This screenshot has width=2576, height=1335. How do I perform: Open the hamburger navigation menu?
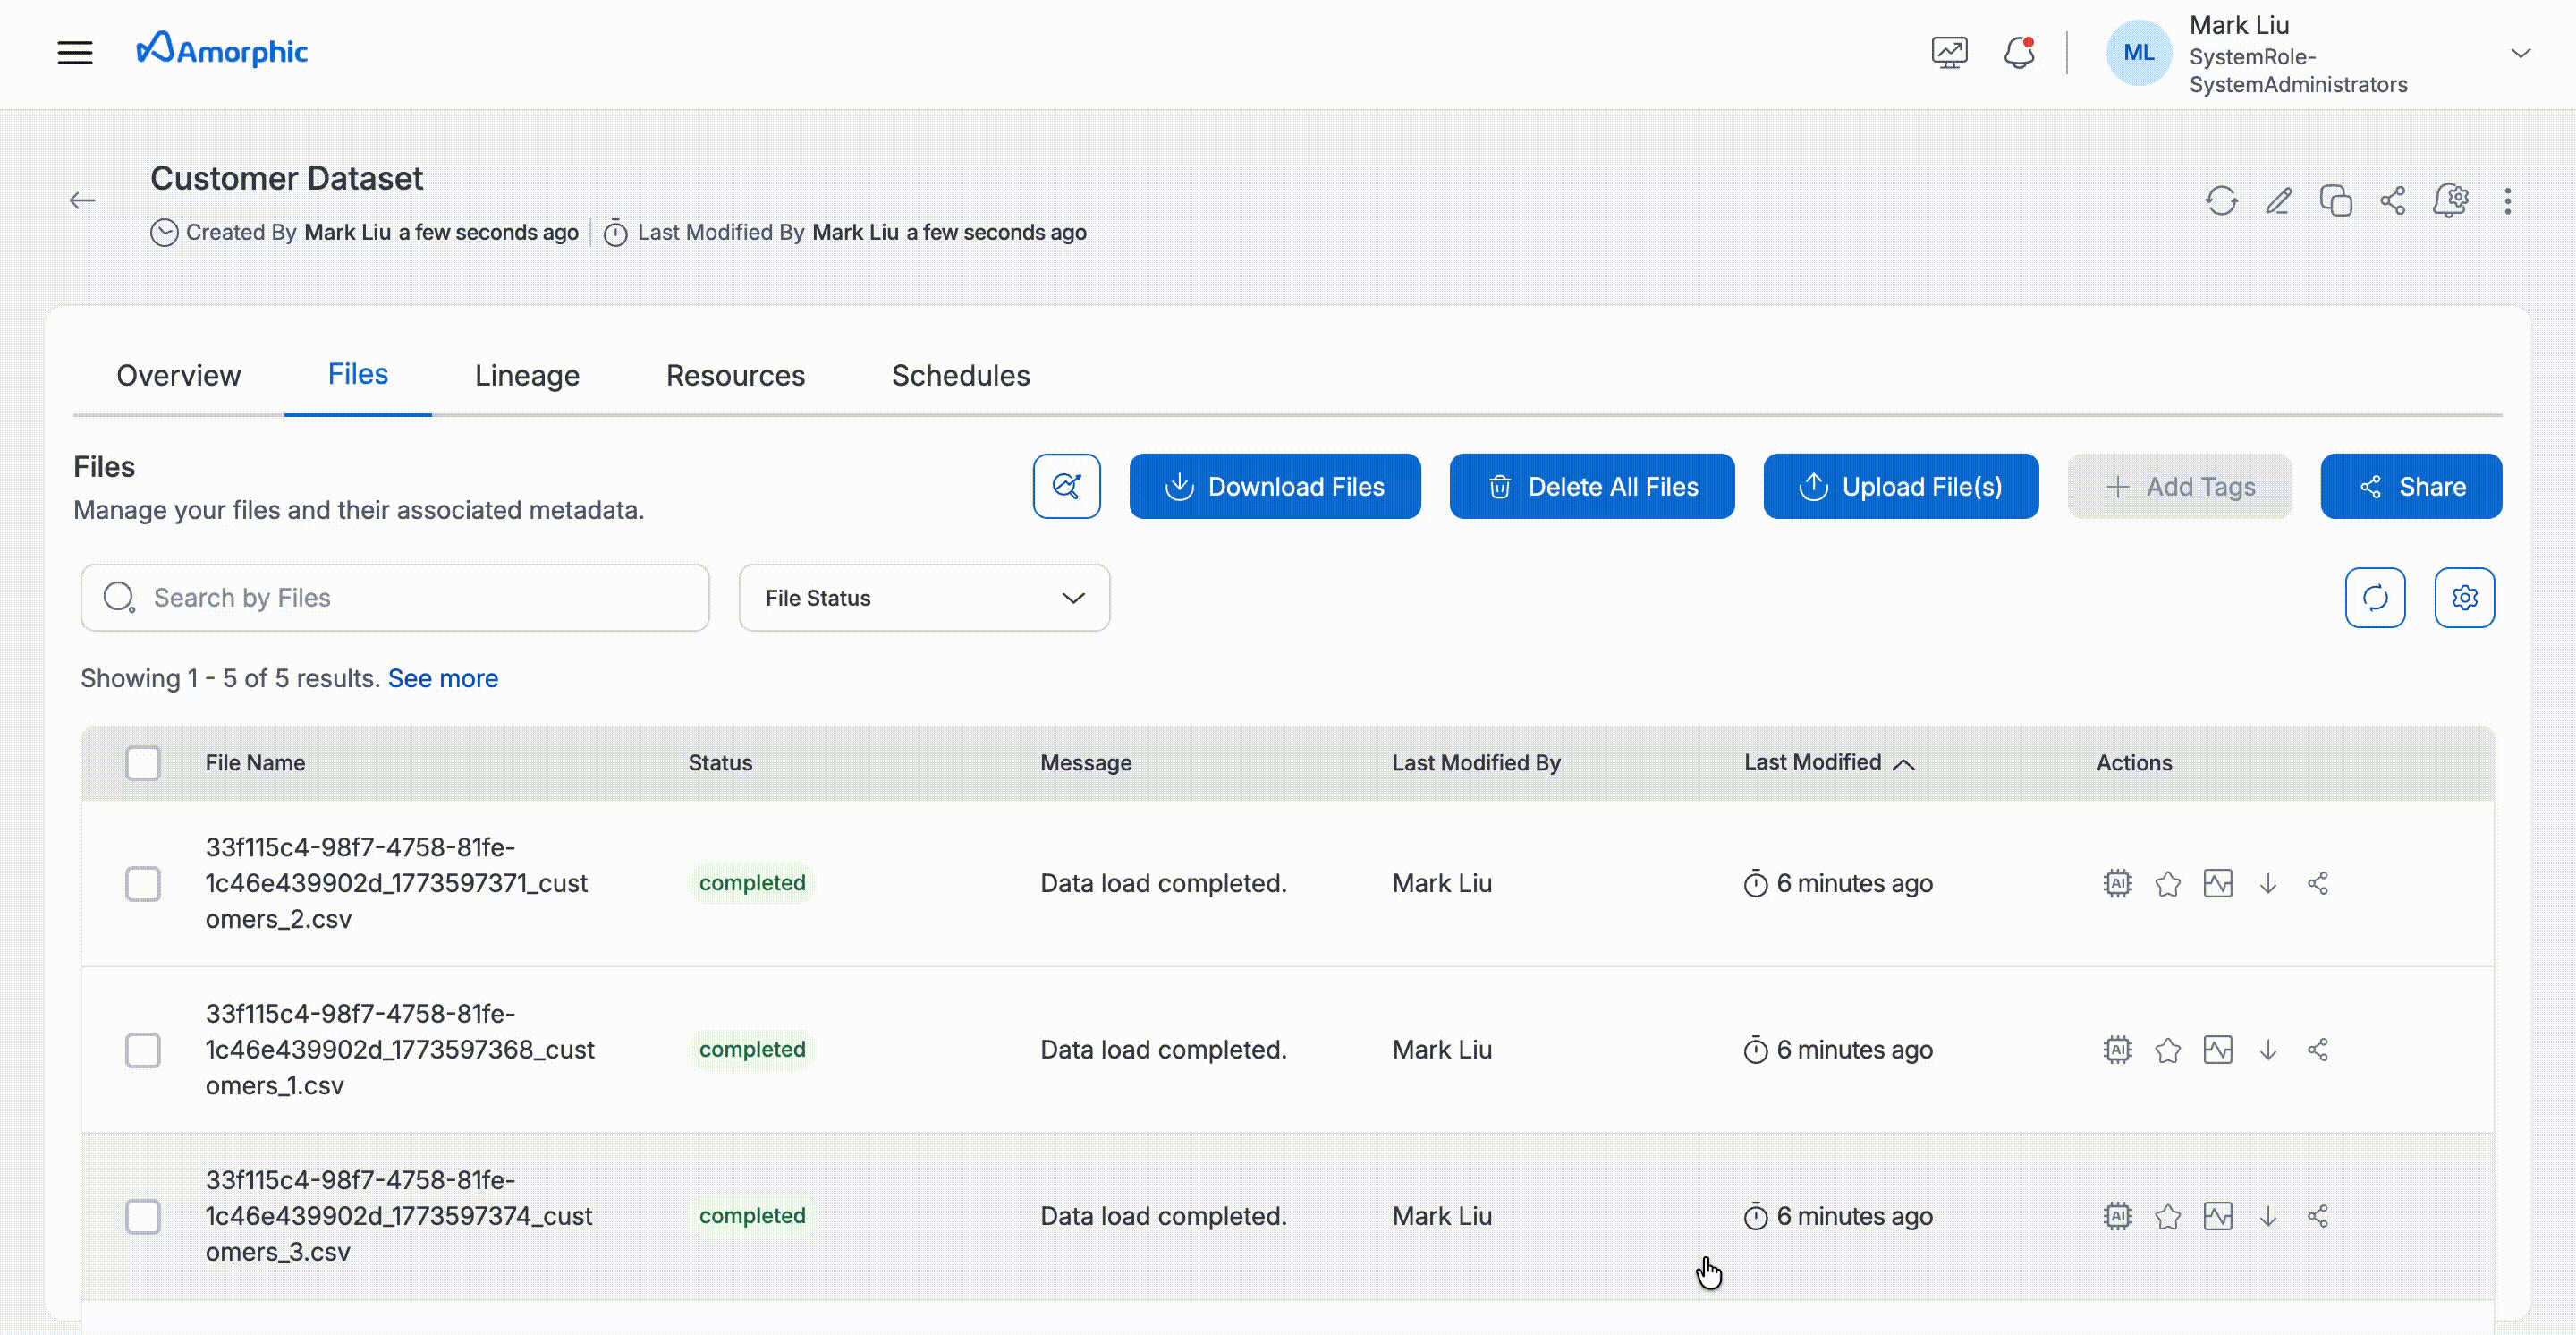pyautogui.click(x=75, y=52)
